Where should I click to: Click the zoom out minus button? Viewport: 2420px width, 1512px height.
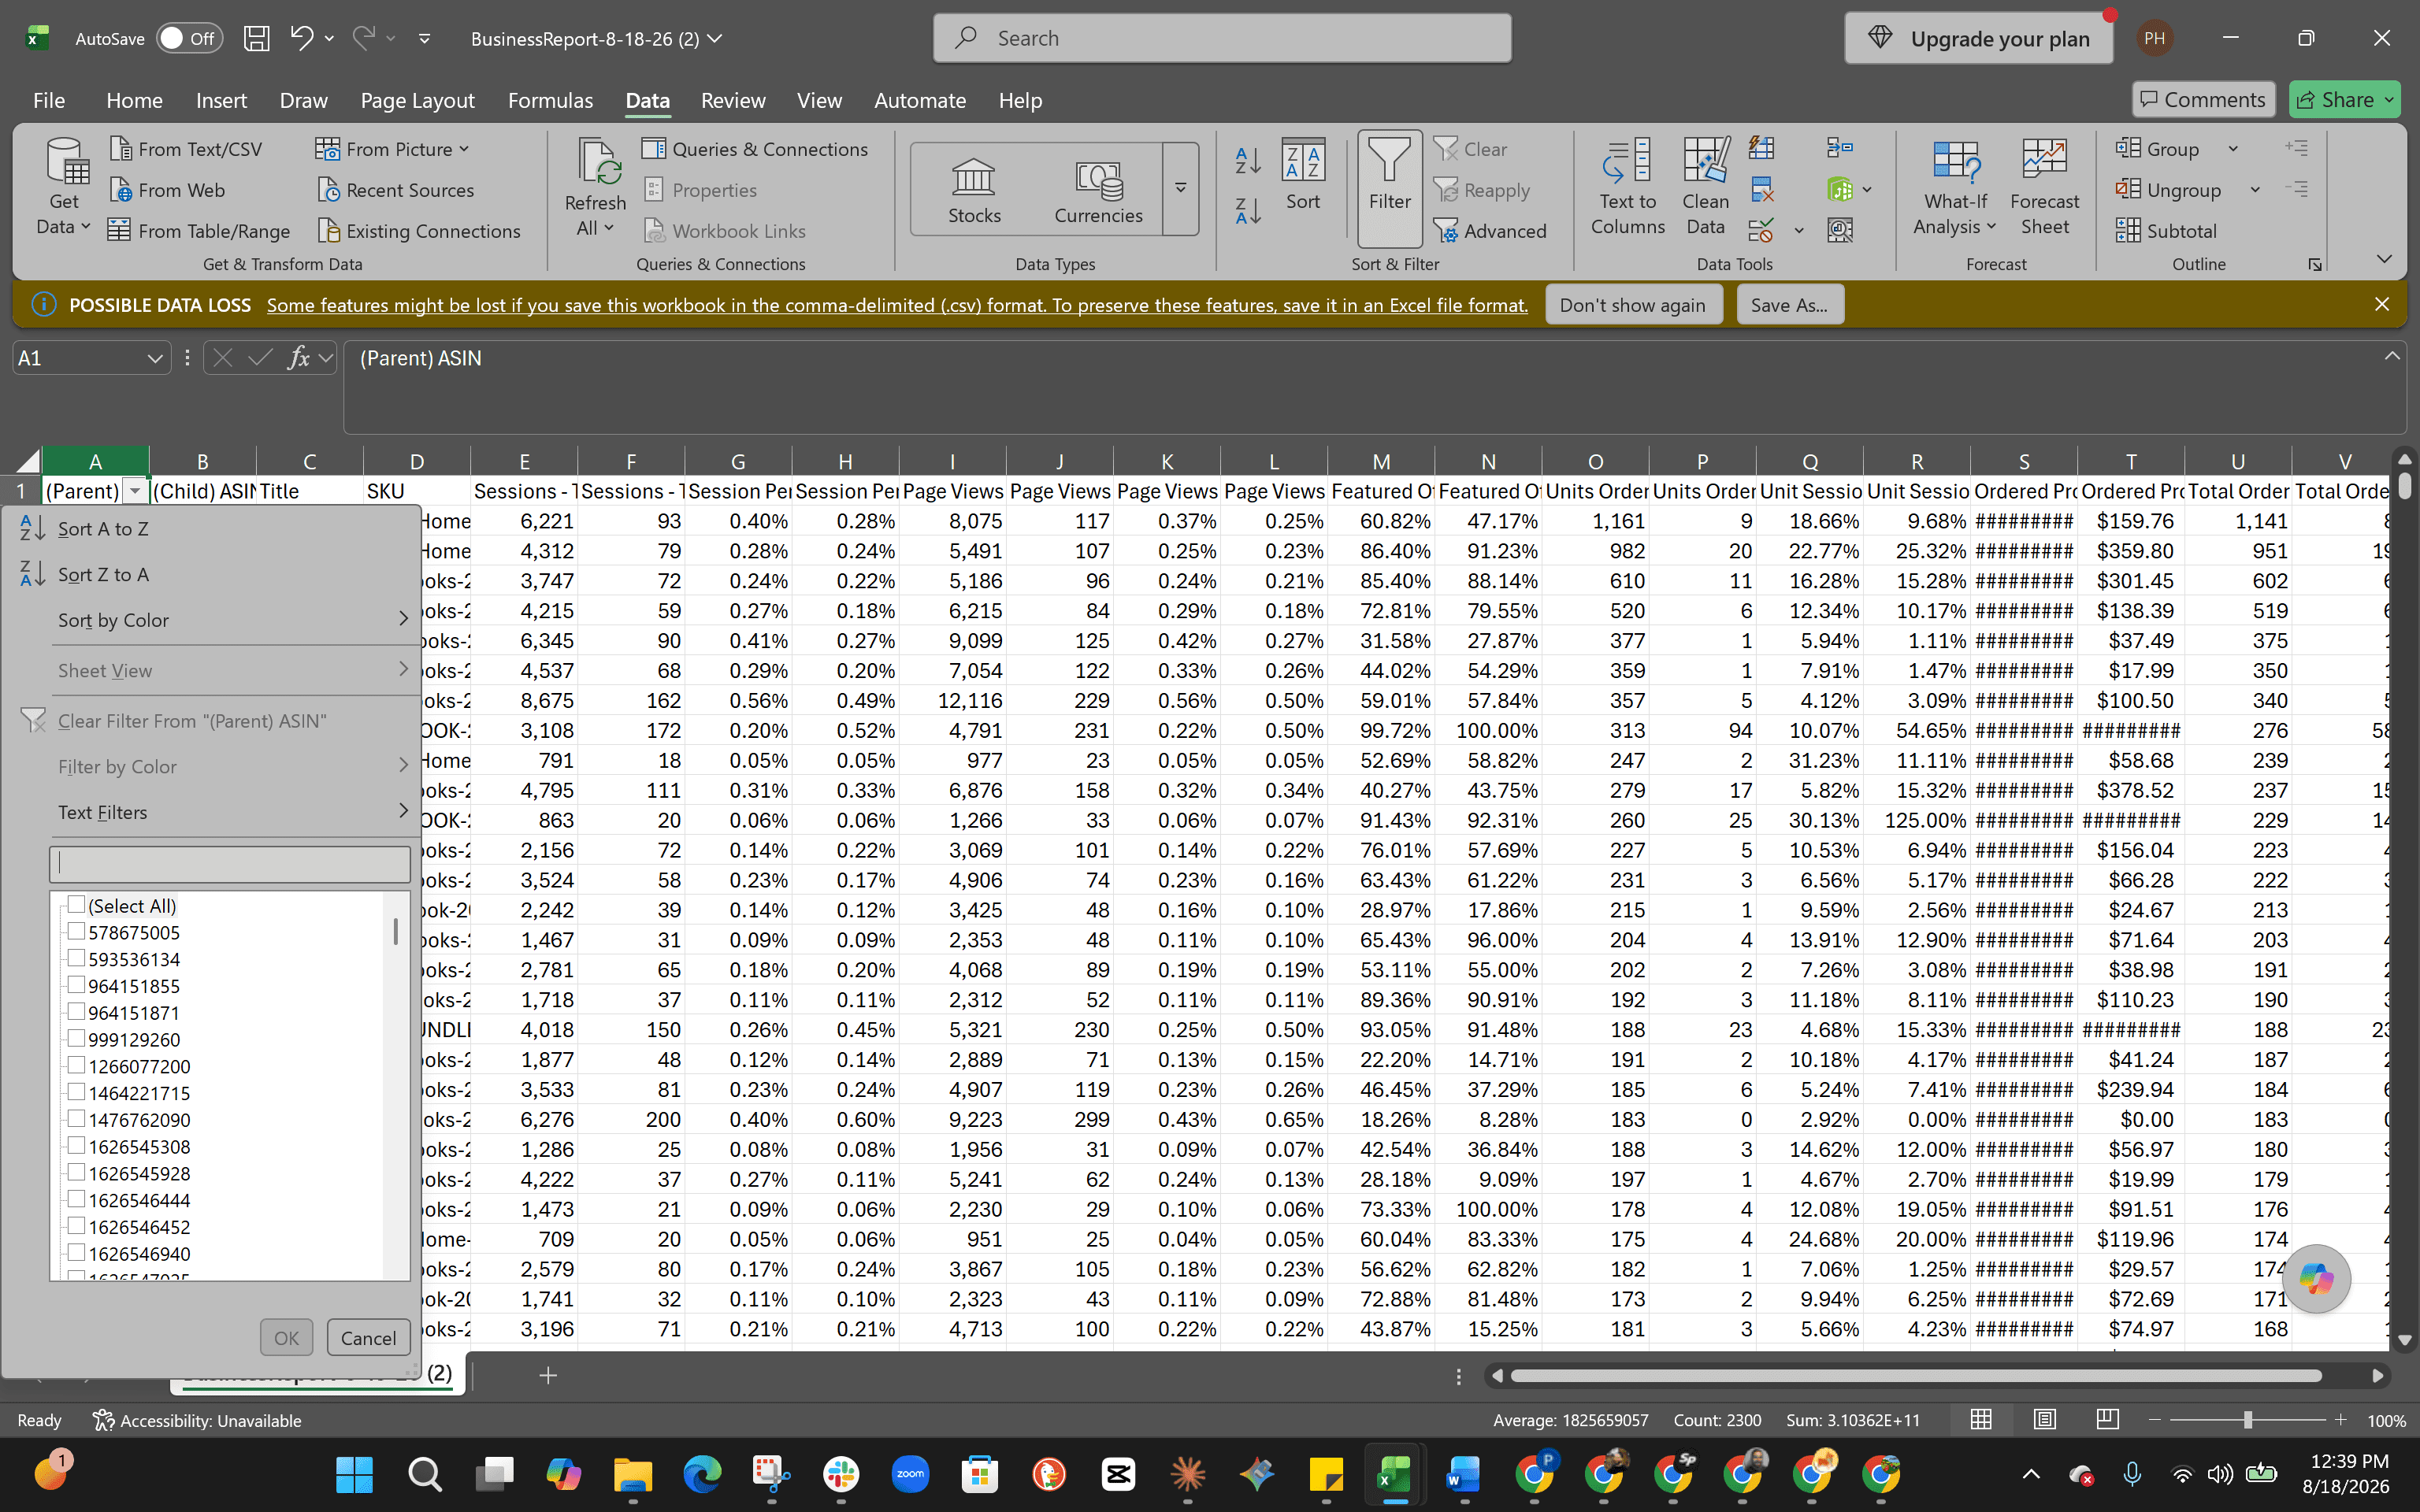[2155, 1419]
